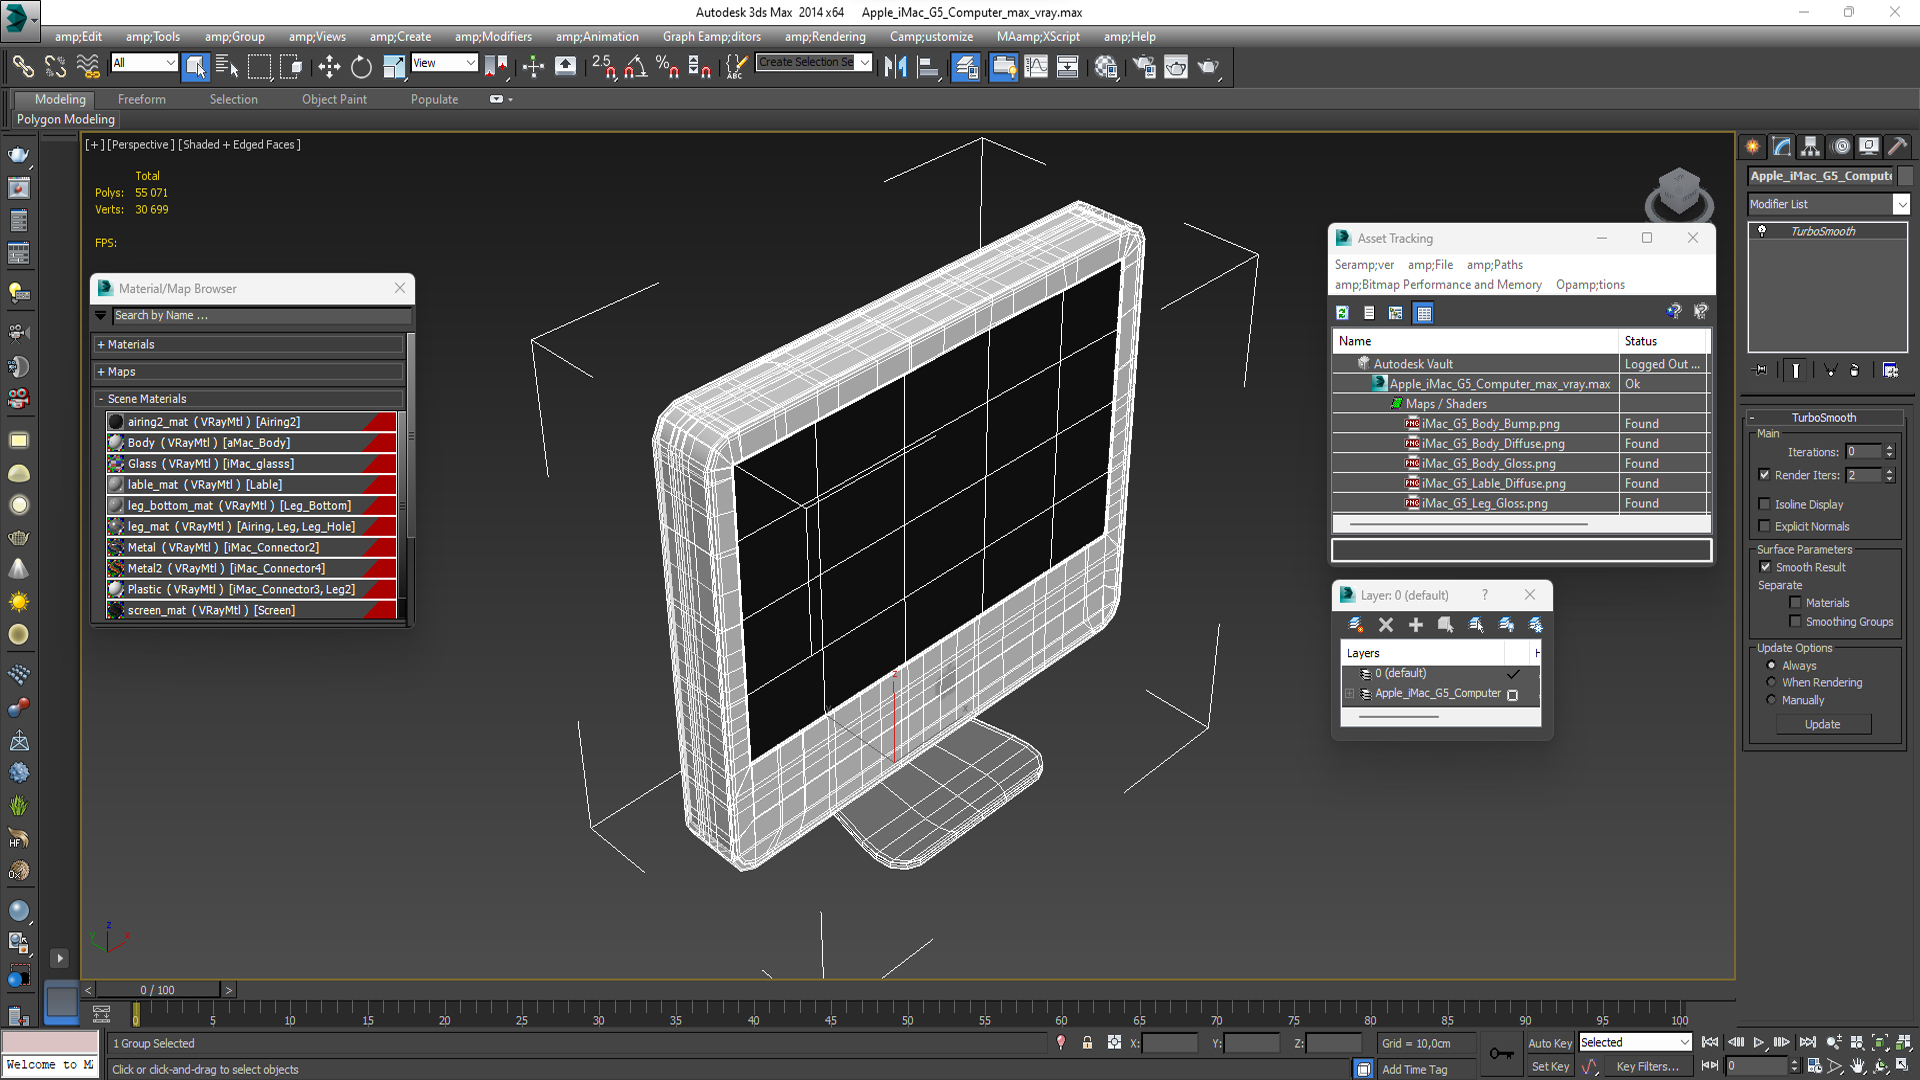Open the Animation menu
1920x1080 pixels.
pyautogui.click(x=597, y=36)
